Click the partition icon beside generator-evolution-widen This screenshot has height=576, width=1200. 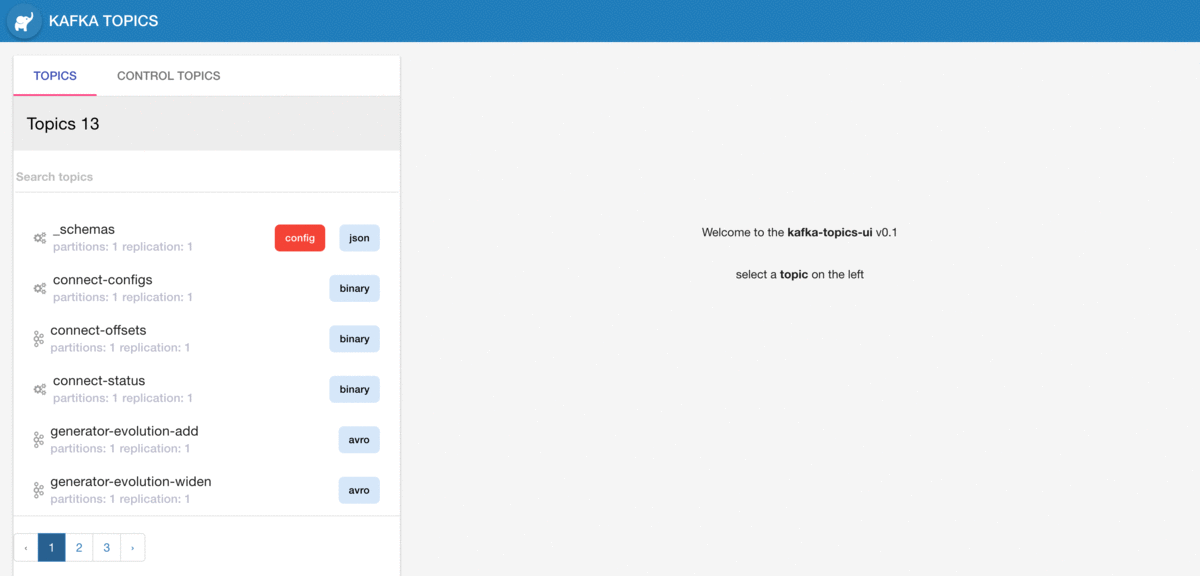[39, 490]
